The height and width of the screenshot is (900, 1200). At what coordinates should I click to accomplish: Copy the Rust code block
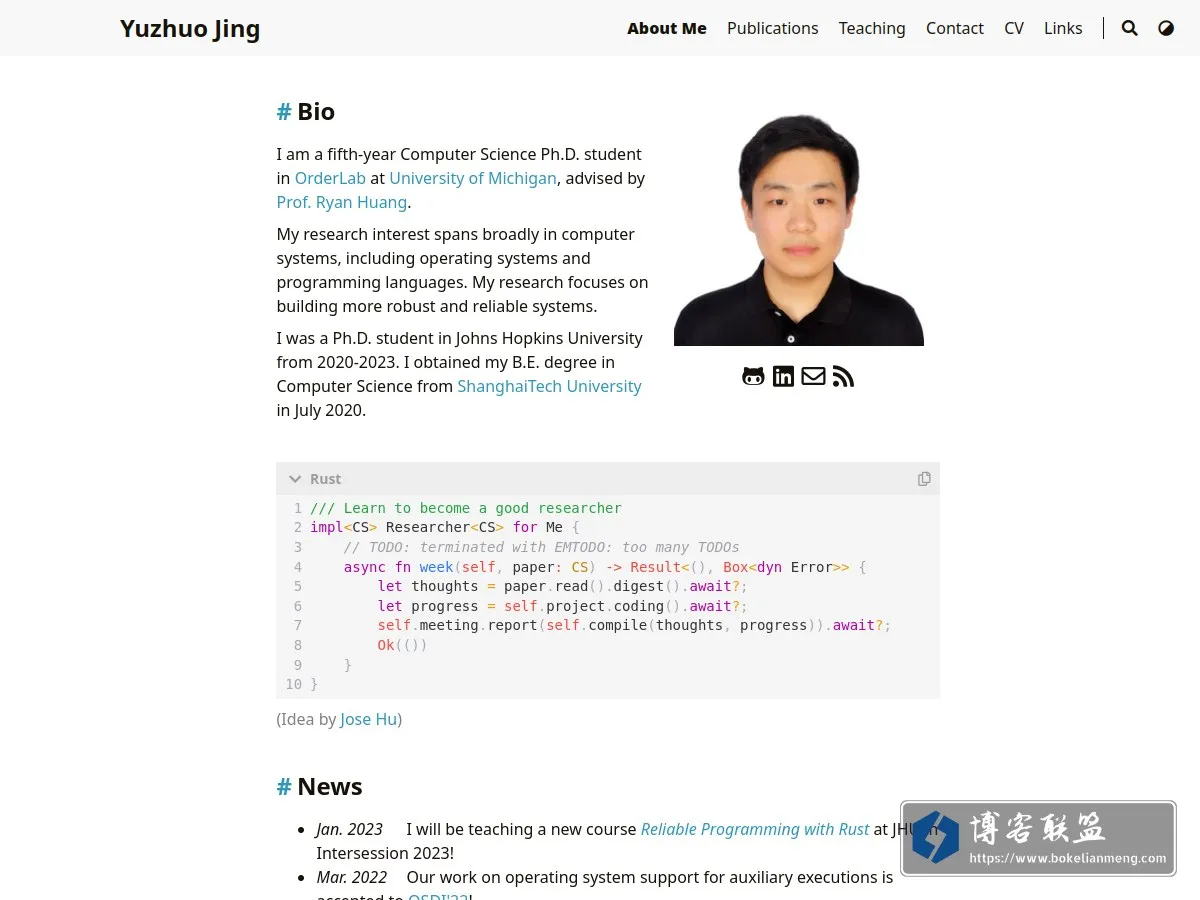pos(924,479)
